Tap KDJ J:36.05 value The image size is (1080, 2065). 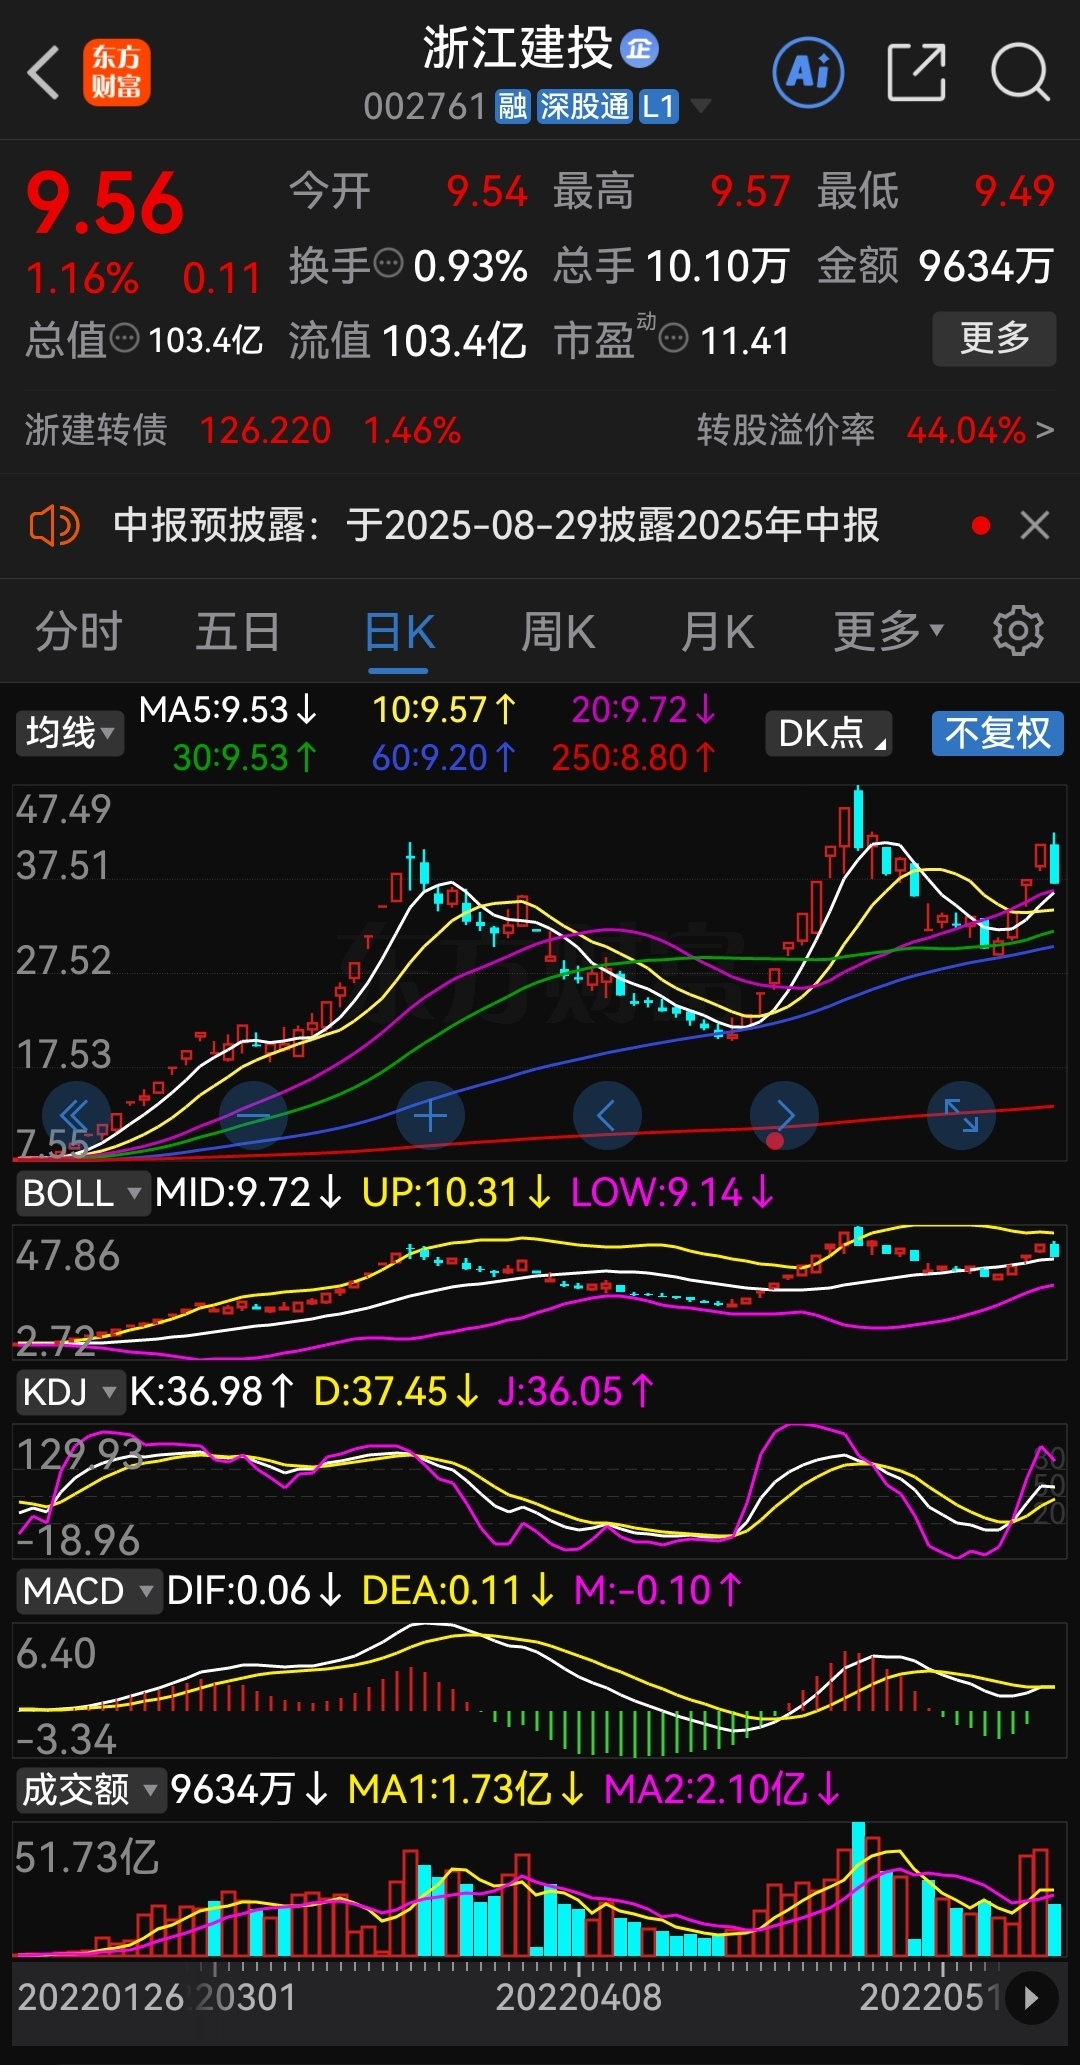coord(575,1391)
